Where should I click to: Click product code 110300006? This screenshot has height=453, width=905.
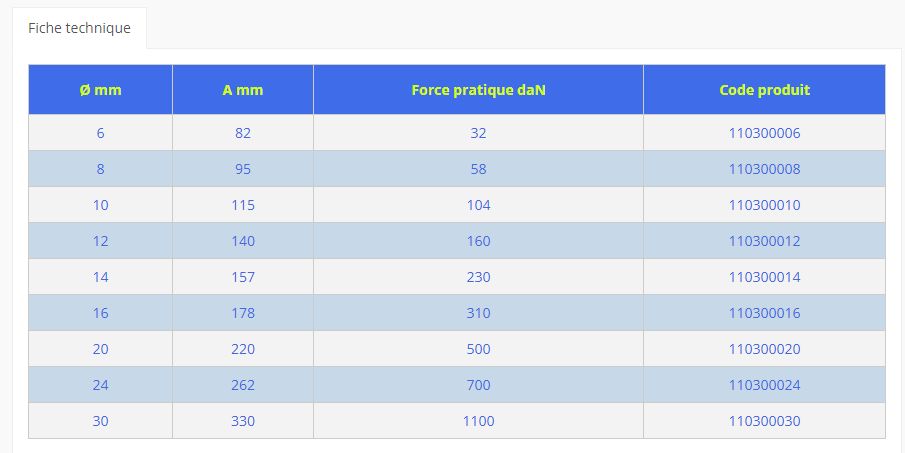(764, 133)
